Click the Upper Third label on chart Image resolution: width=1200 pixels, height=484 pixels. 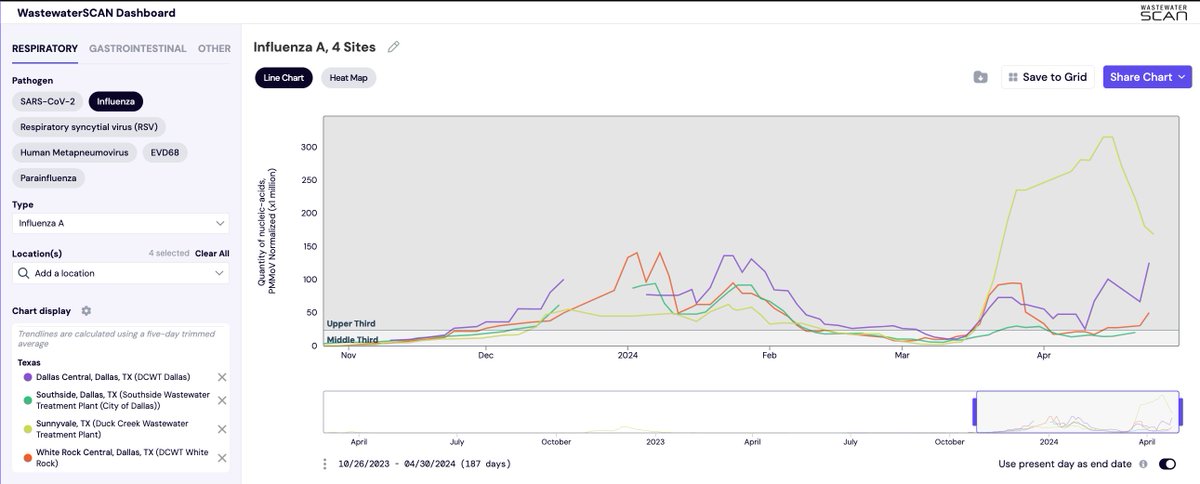351,324
